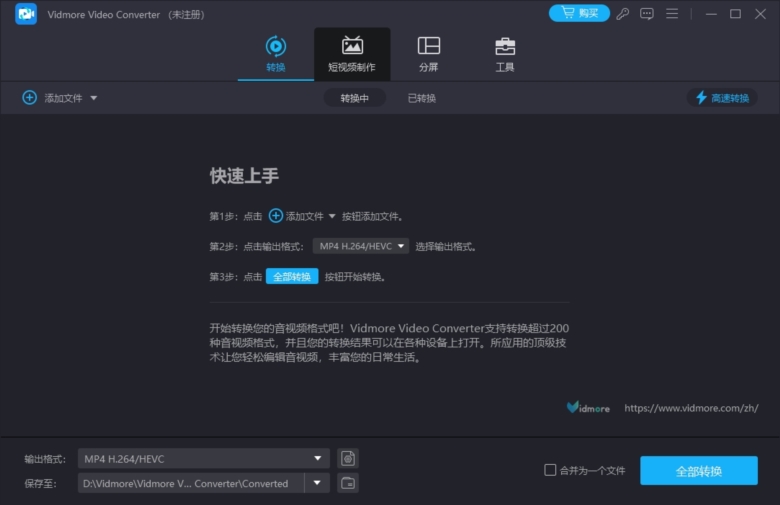Viewport: 780px width, 505px height.
Task: Open the feedback chat icon
Action: pos(647,14)
